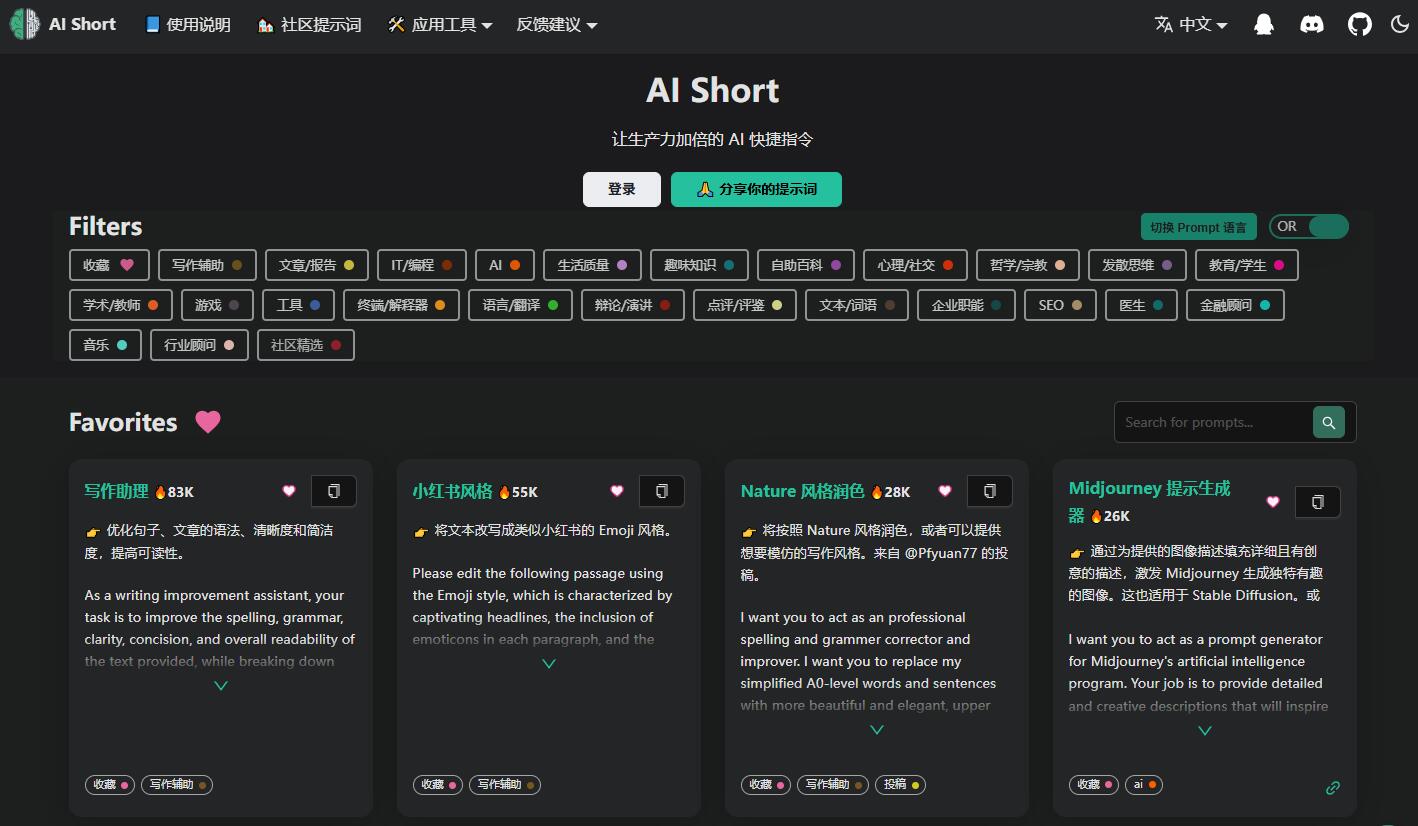Select the 文本/词语 filter tag
Screen dimensions: 1418x826
pyautogui.click(x=857, y=305)
